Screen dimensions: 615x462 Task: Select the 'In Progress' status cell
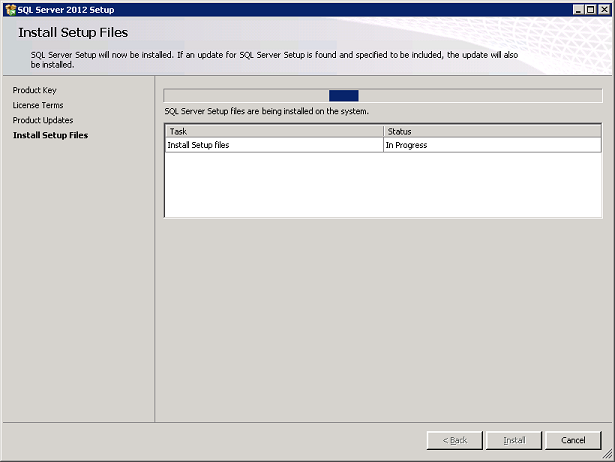click(492, 145)
